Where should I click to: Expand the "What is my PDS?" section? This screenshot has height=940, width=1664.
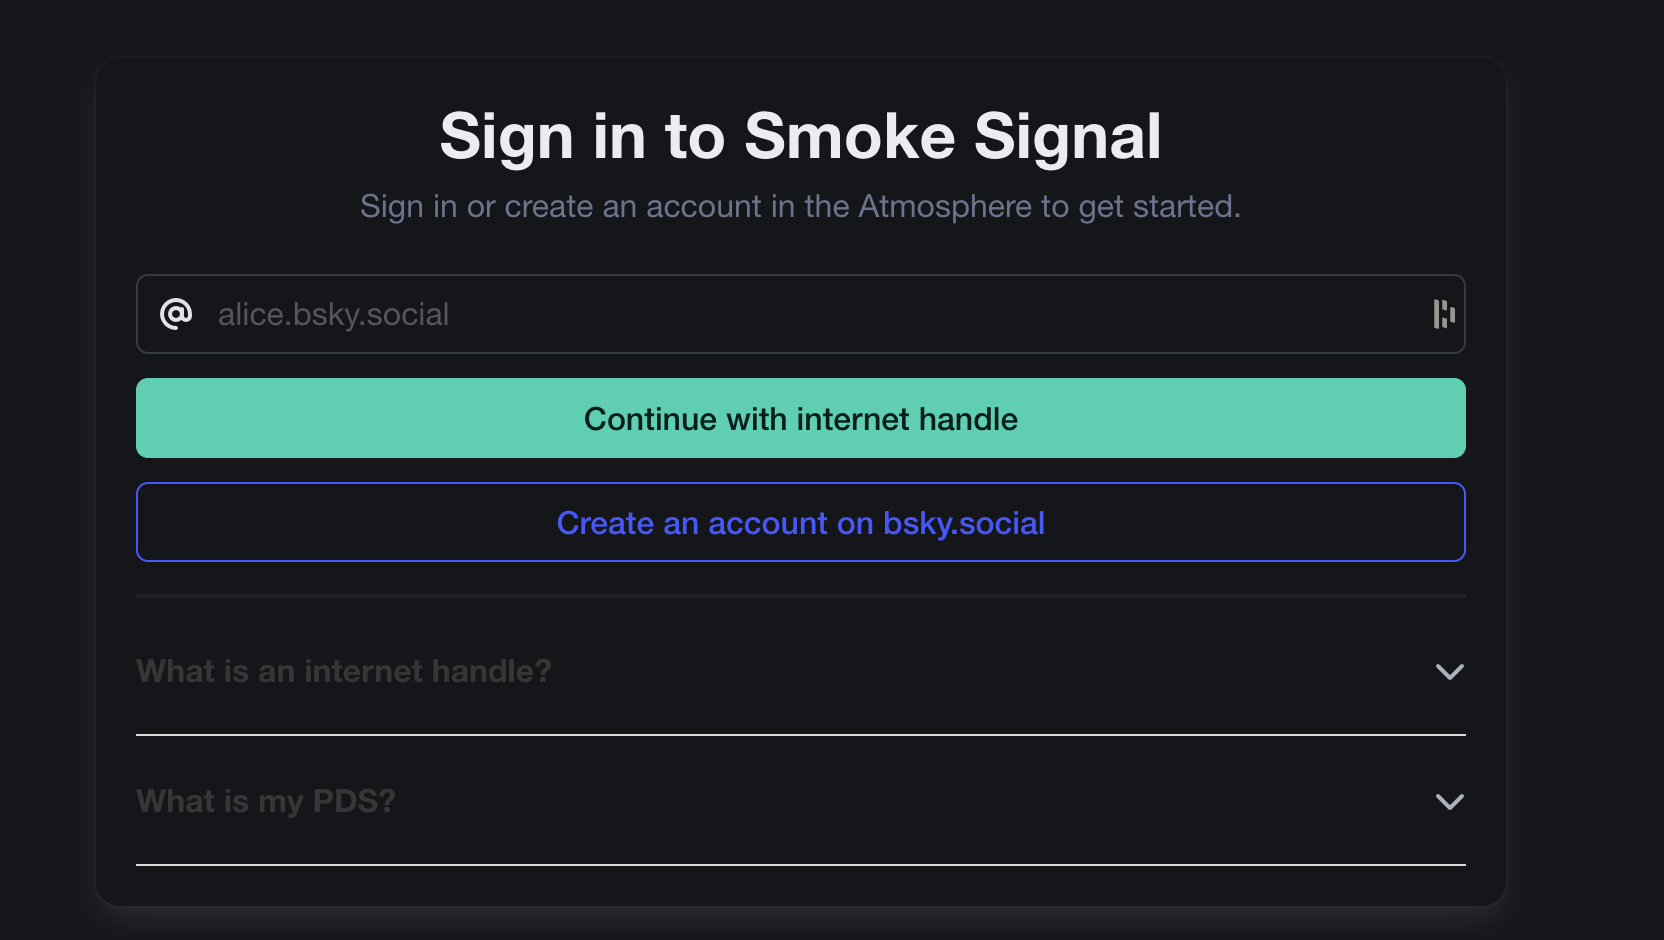pyautogui.click(x=800, y=802)
